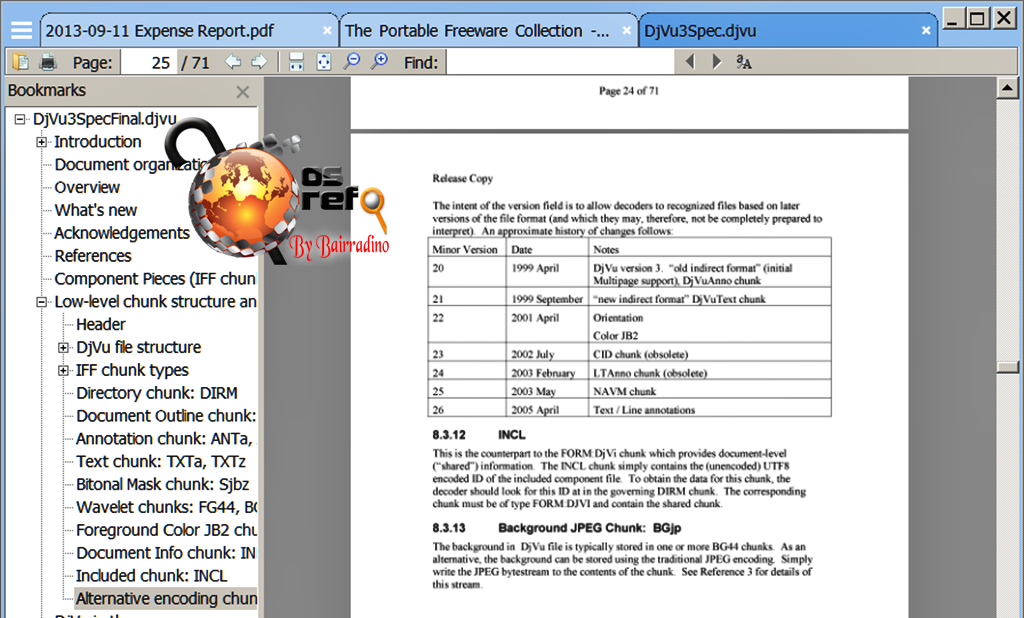Close The Portable Freeware Collection tab

coord(626,30)
